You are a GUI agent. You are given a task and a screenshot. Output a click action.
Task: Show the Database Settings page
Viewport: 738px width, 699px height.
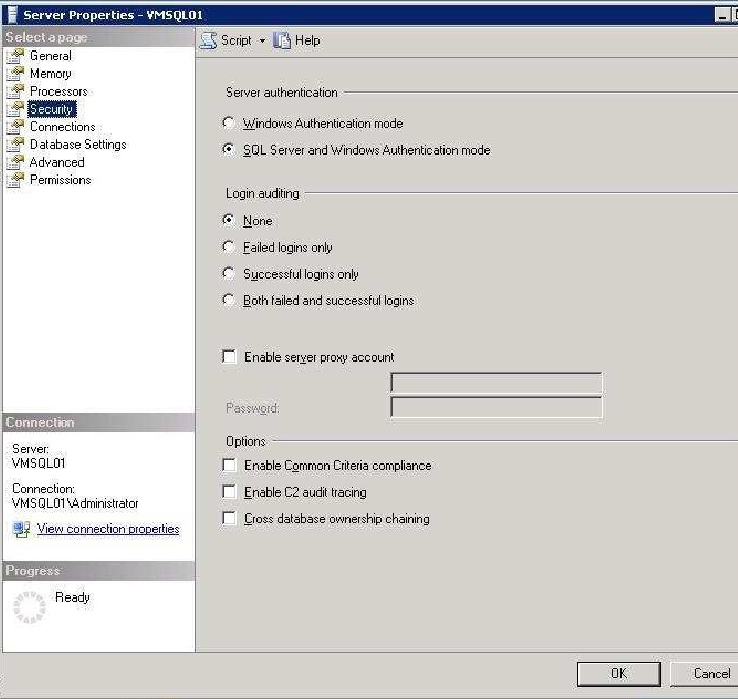click(78, 145)
